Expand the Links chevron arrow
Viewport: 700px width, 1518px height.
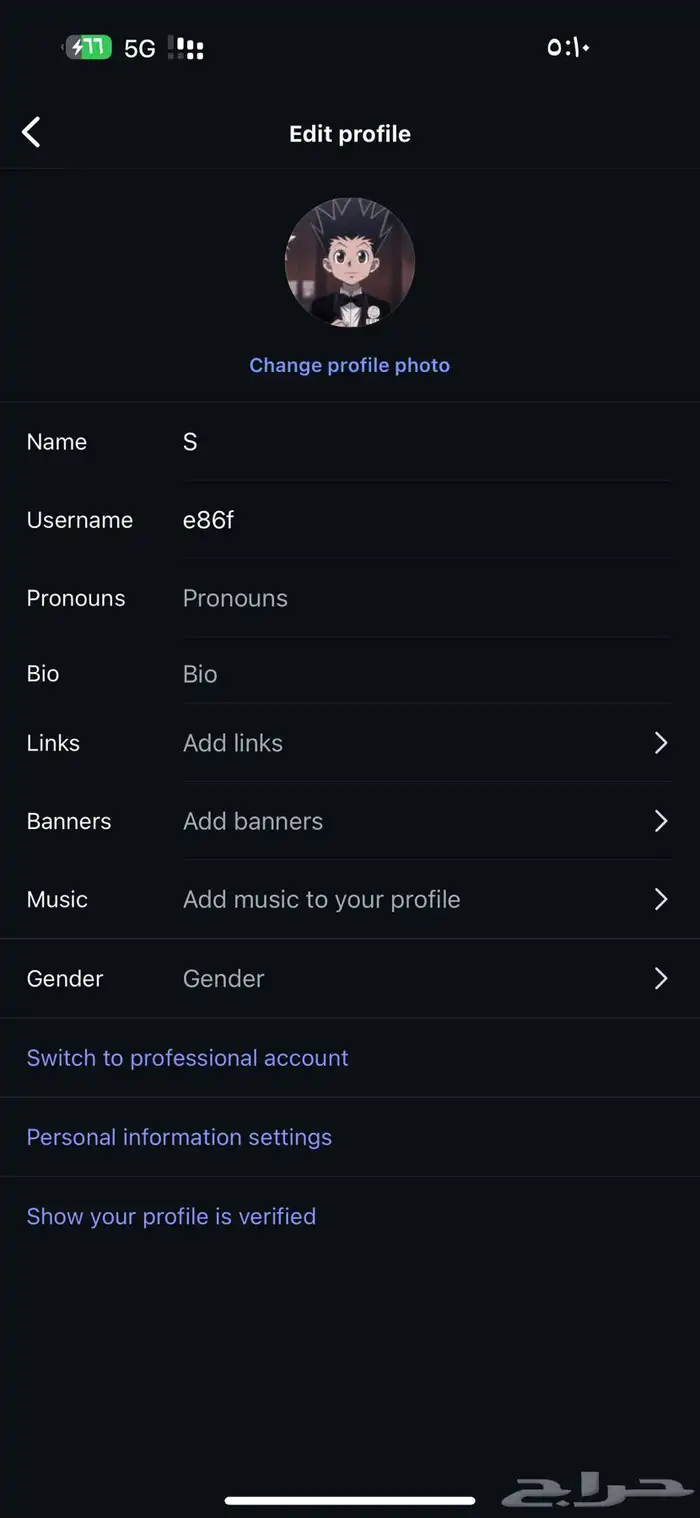[660, 742]
